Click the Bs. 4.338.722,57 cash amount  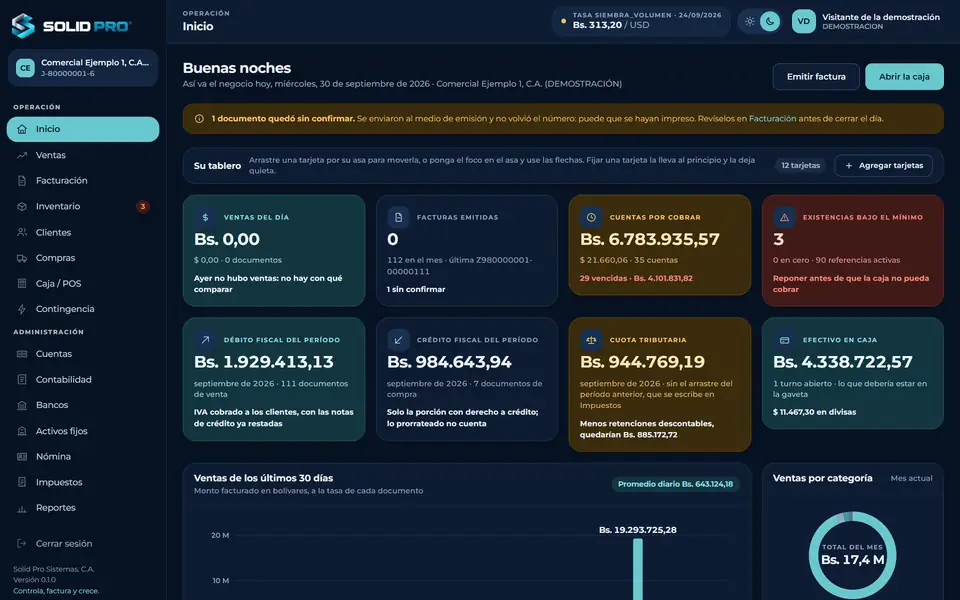(x=842, y=362)
